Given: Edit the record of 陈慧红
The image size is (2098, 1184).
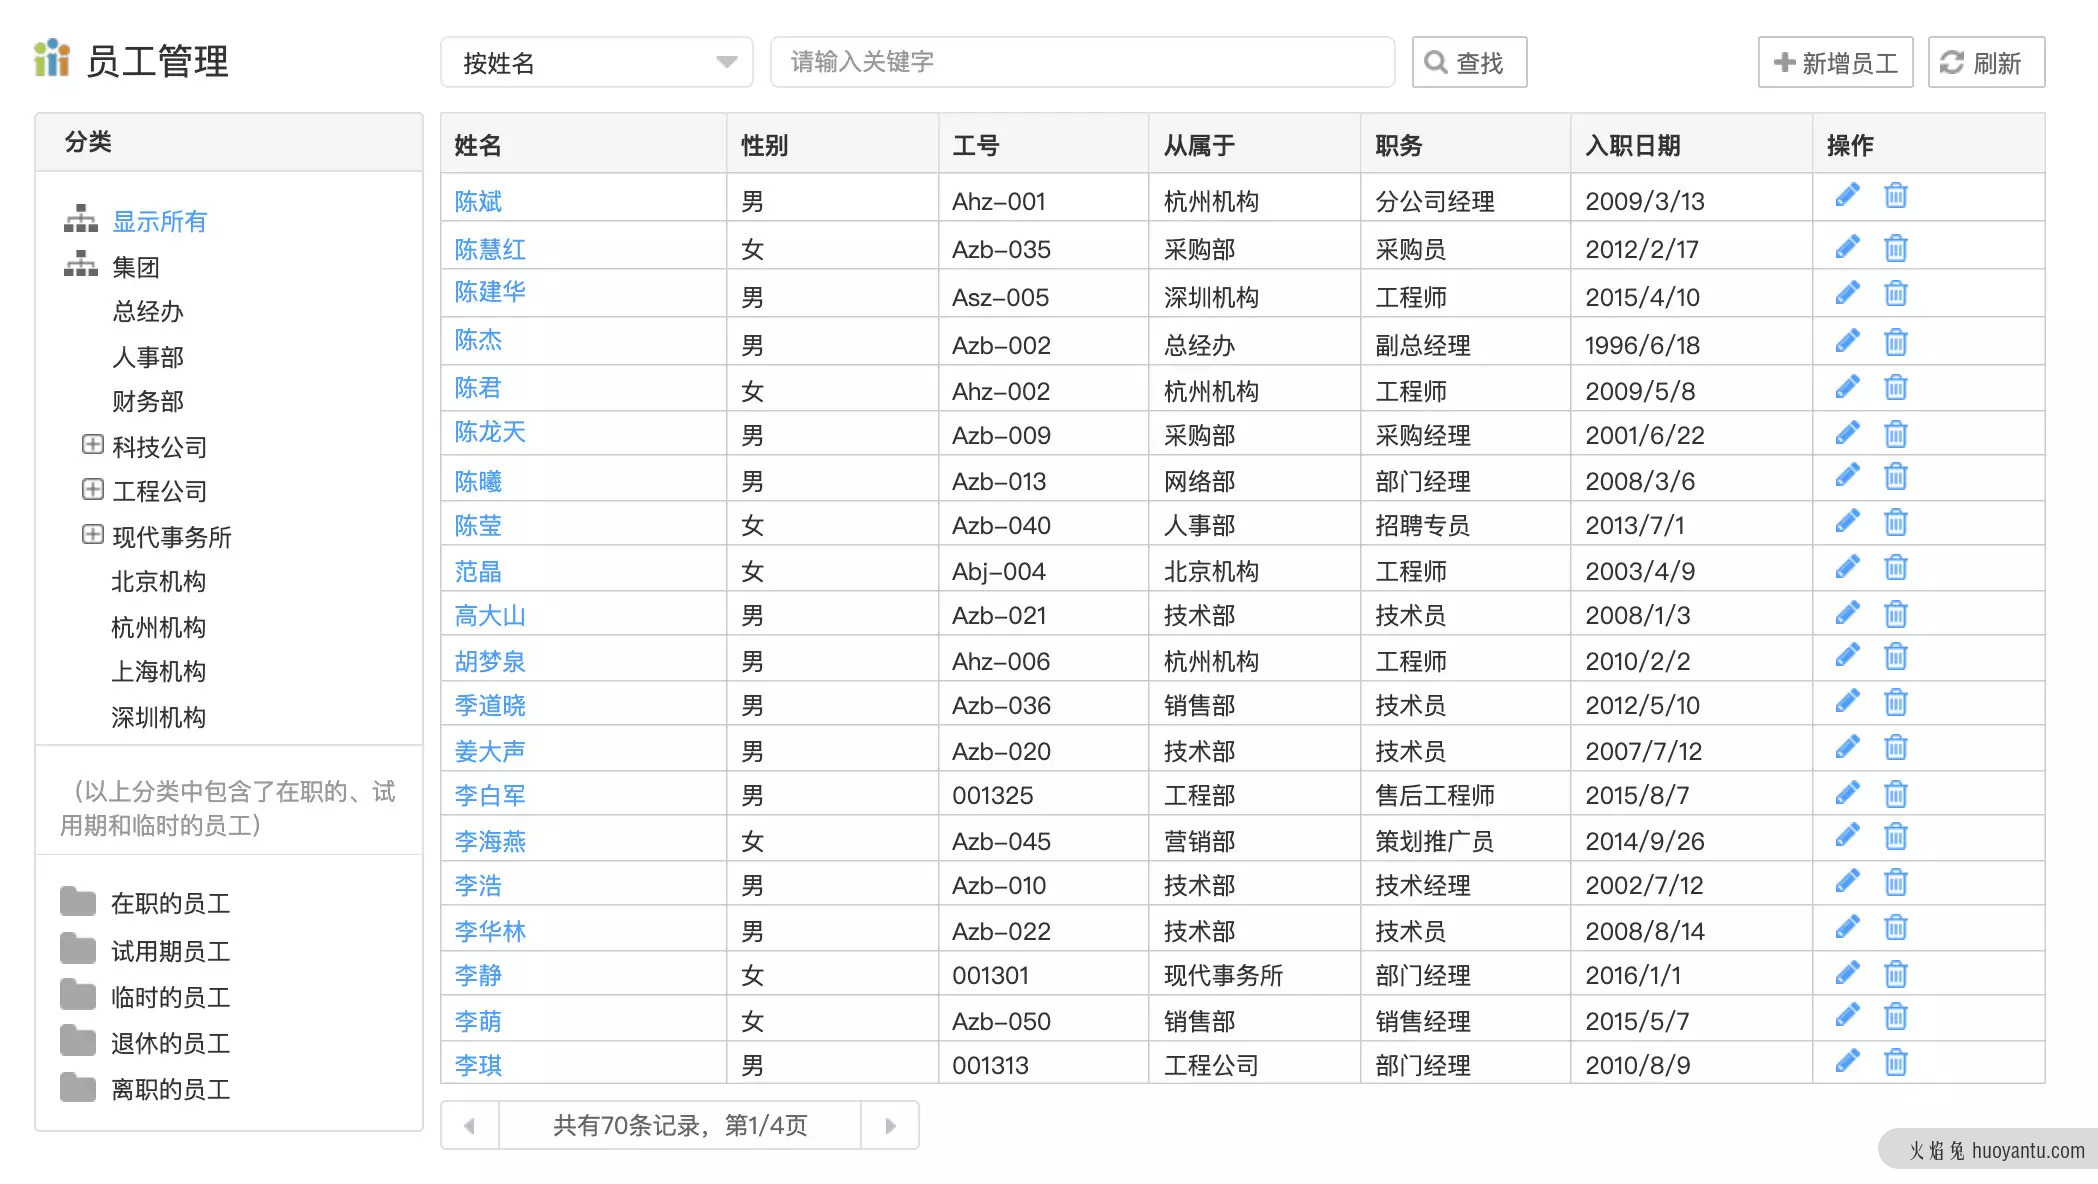Looking at the screenshot, I should coord(1847,247).
